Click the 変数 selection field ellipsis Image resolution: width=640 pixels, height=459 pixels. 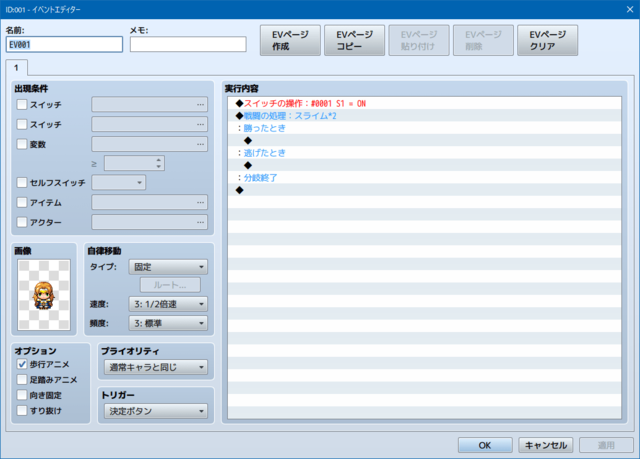click(200, 144)
